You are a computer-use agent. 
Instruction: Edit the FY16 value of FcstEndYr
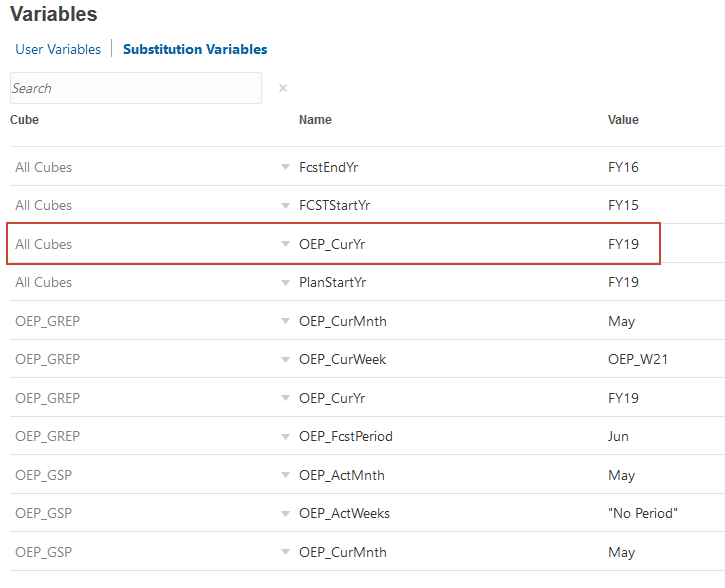pyautogui.click(x=623, y=167)
